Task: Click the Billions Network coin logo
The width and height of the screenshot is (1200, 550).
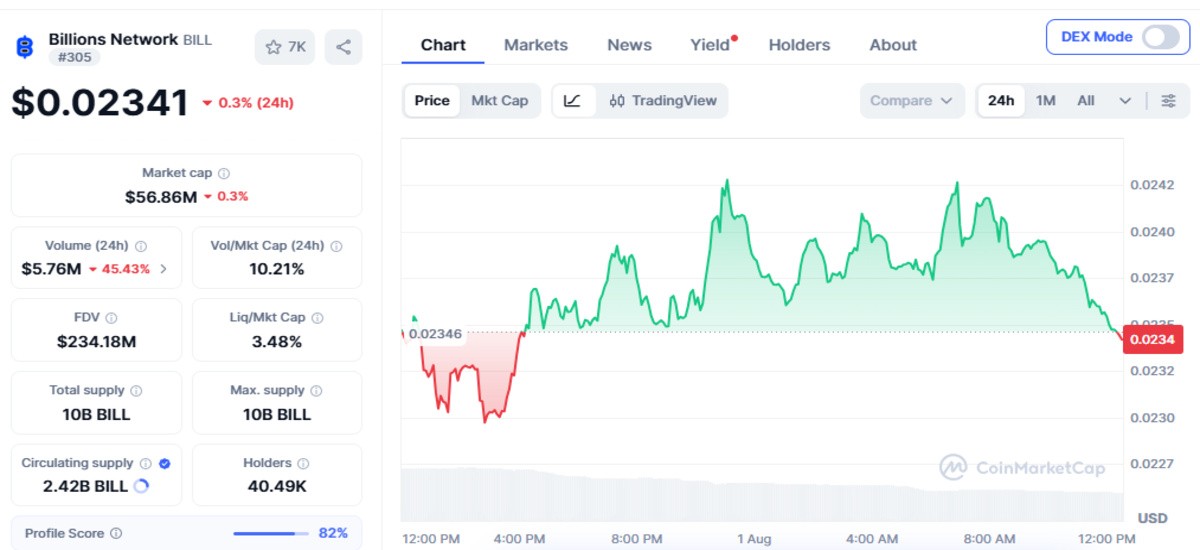Action: (25, 47)
